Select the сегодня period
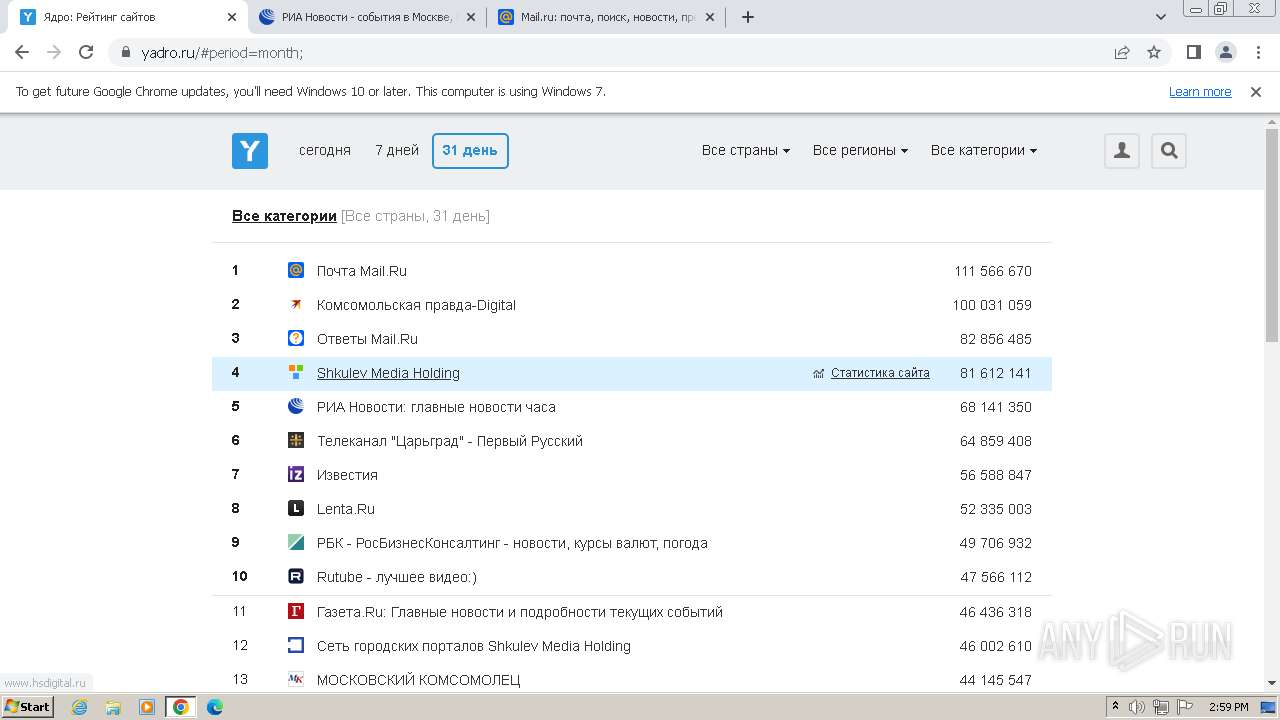1280x720 pixels. pos(325,150)
